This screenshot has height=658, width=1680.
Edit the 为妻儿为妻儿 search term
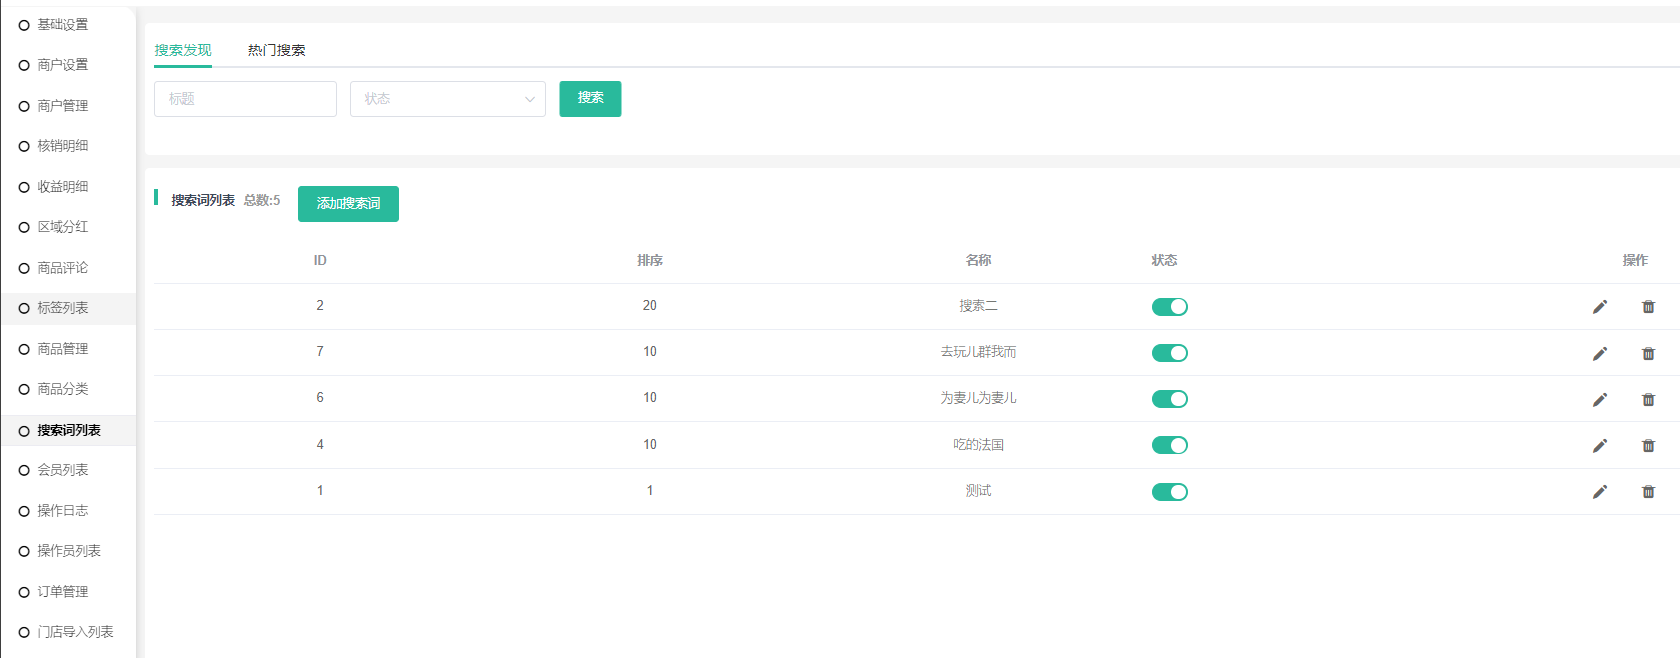point(1600,399)
